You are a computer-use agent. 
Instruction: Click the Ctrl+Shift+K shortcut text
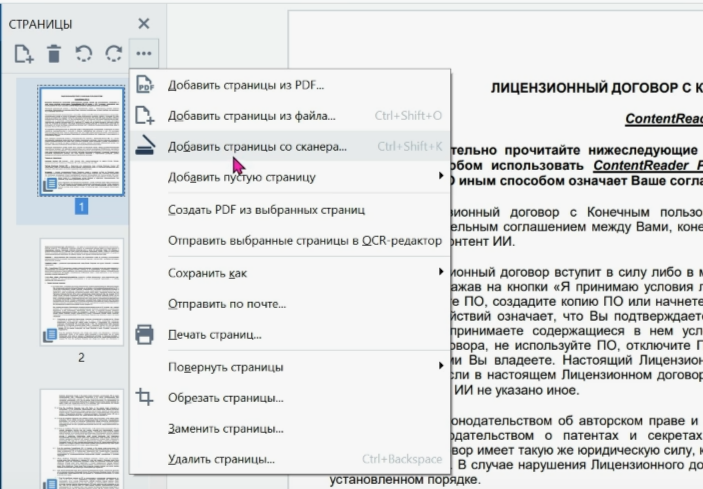point(409,146)
